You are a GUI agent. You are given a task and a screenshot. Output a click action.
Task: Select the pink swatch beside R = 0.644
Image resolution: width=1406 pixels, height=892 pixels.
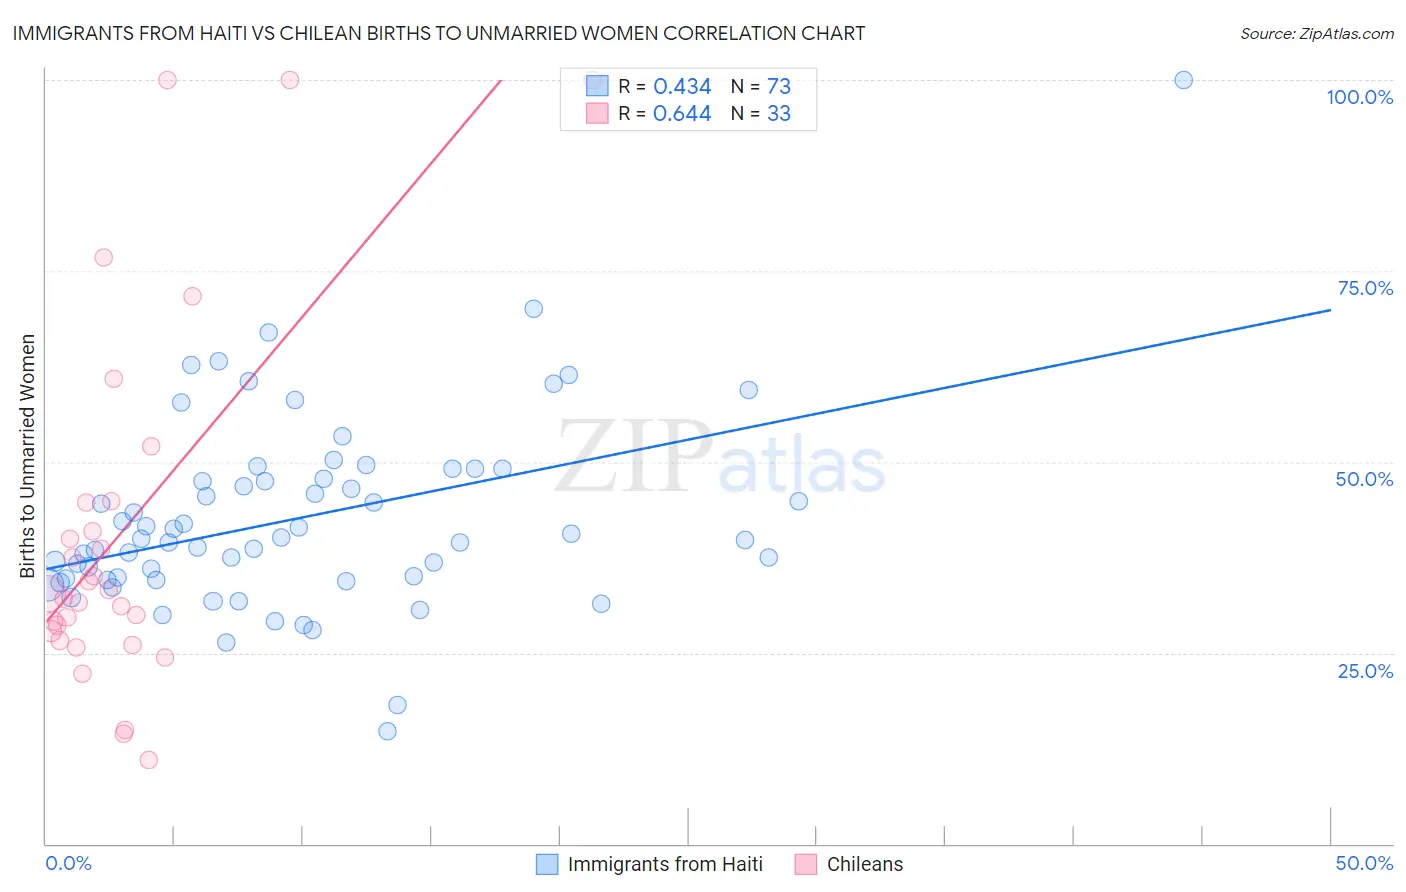pyautogui.click(x=597, y=113)
